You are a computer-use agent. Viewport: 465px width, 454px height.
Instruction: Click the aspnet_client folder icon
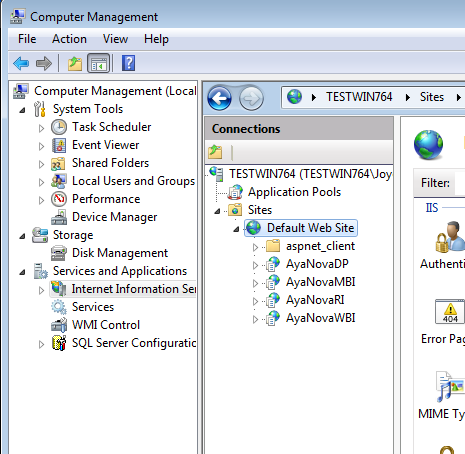coord(273,246)
